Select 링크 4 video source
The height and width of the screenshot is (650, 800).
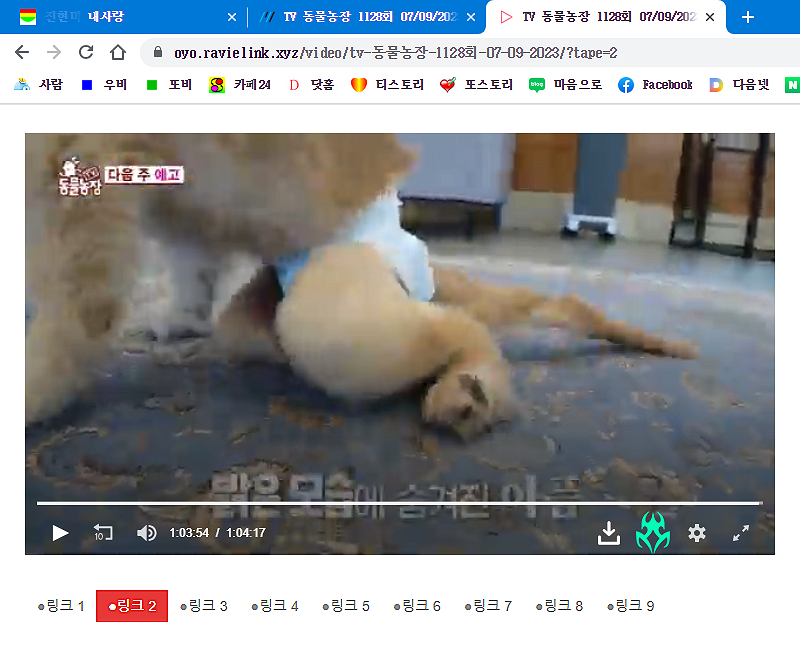274,606
